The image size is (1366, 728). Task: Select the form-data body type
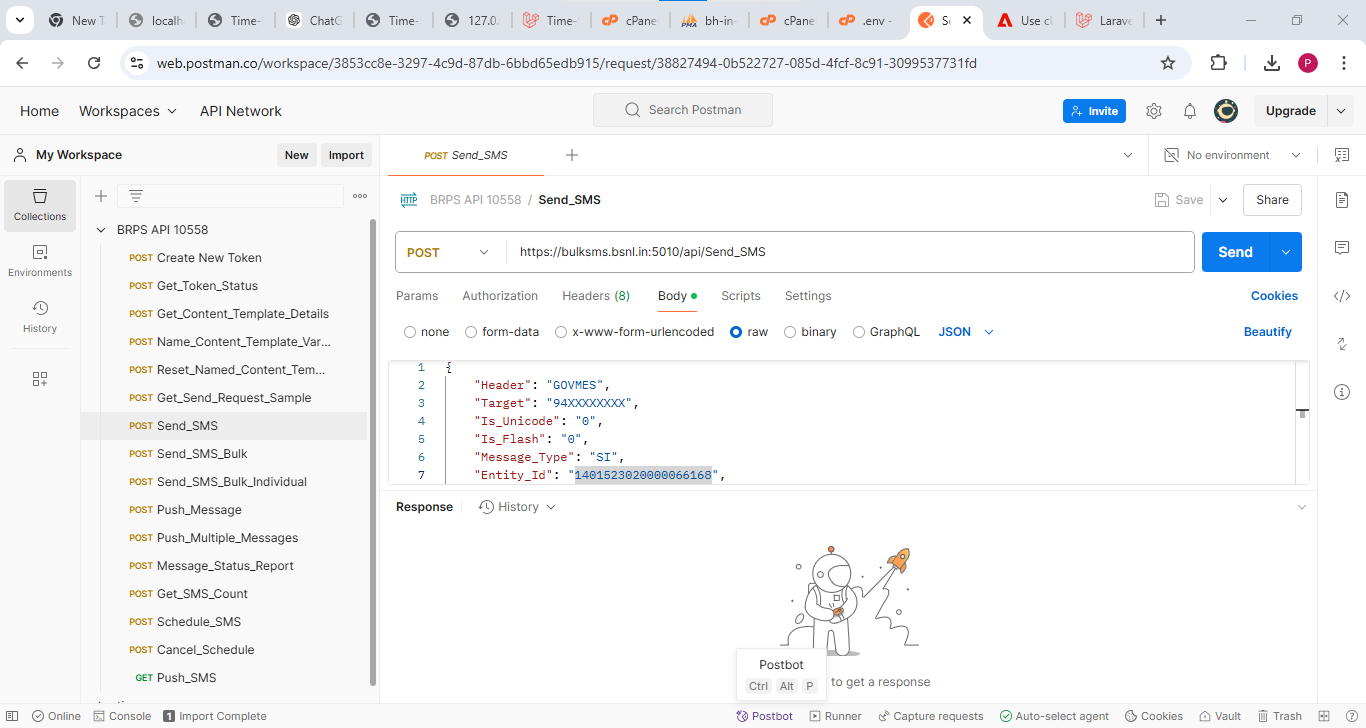point(472,332)
